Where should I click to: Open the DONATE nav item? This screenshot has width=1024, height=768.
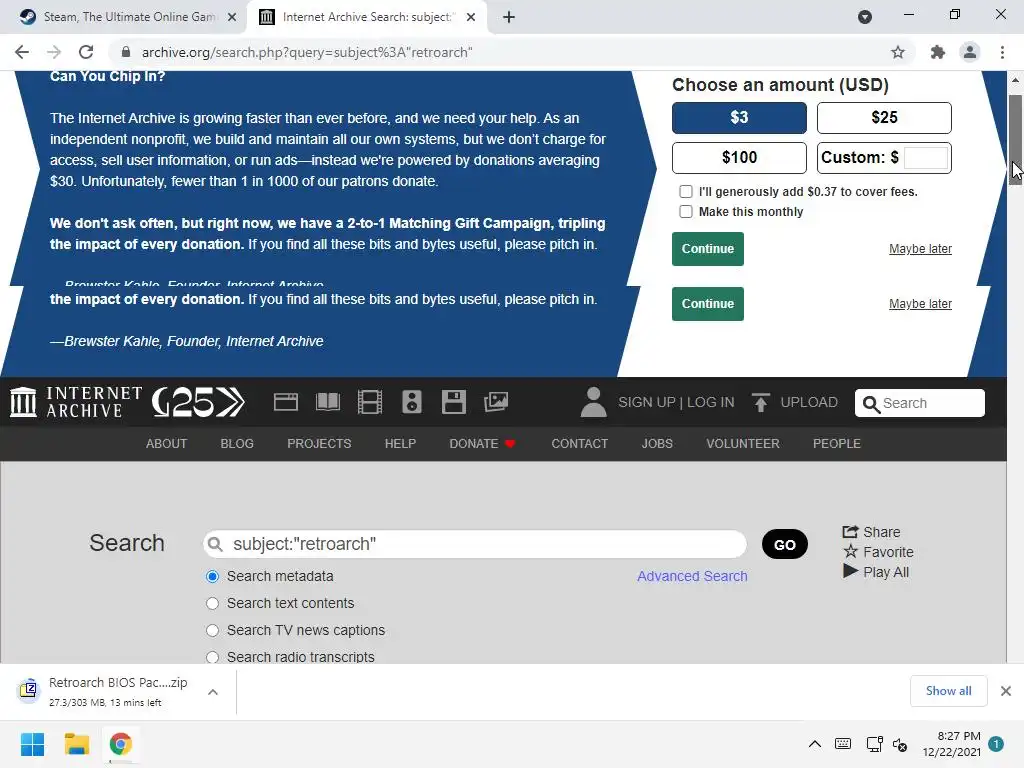click(482, 443)
